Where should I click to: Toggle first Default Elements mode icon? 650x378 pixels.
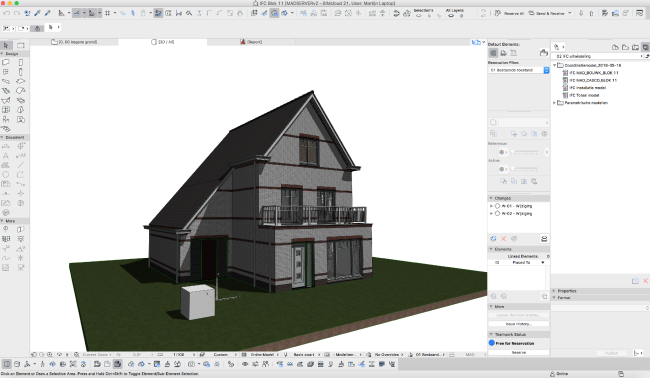pos(493,53)
